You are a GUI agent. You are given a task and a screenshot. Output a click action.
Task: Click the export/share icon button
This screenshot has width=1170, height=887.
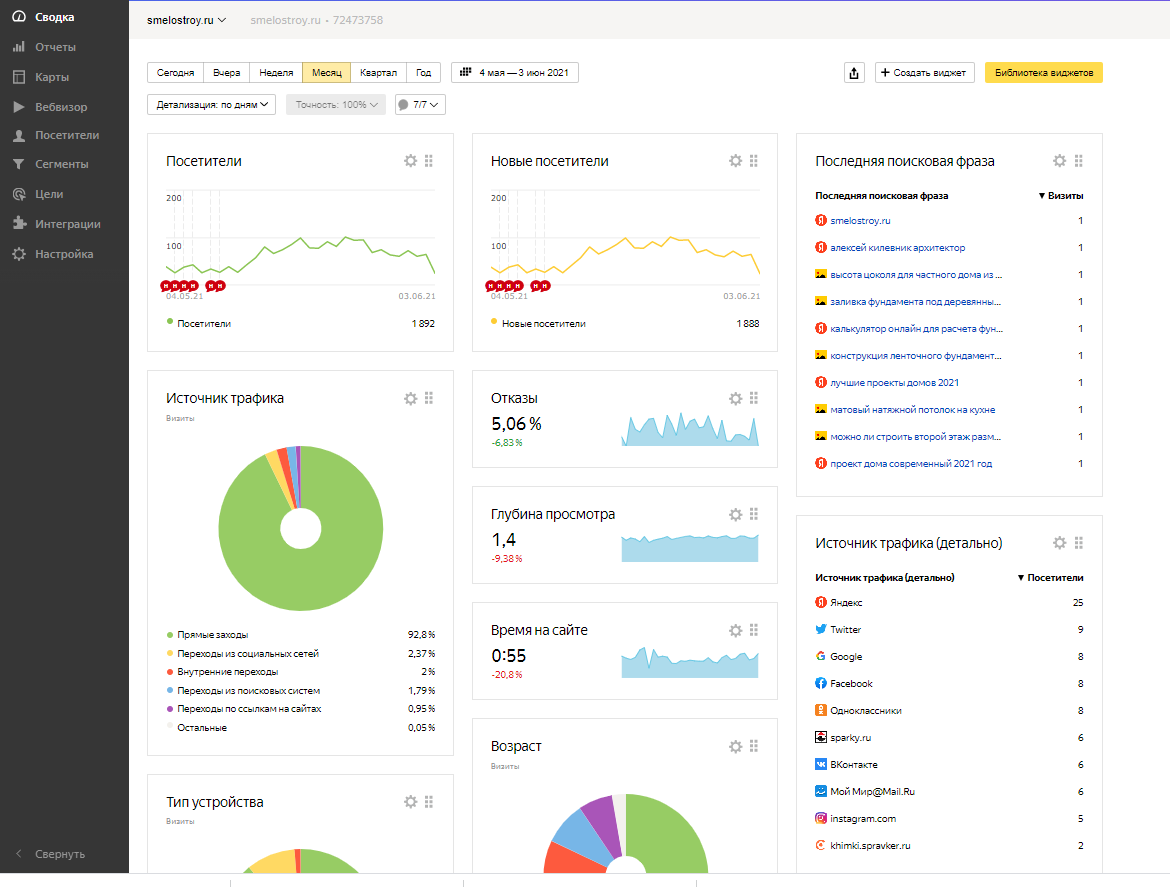click(853, 73)
